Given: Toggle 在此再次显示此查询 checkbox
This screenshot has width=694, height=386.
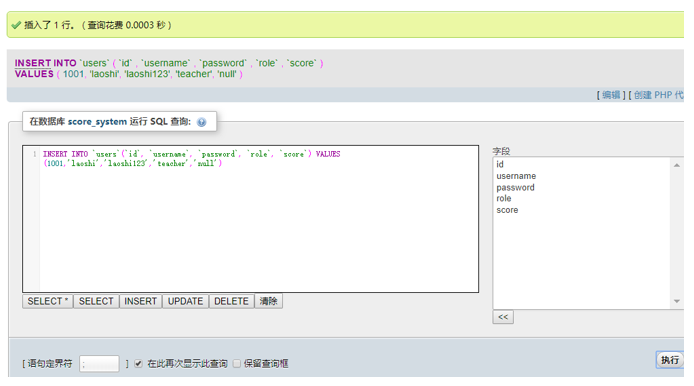Looking at the screenshot, I should click(139, 363).
